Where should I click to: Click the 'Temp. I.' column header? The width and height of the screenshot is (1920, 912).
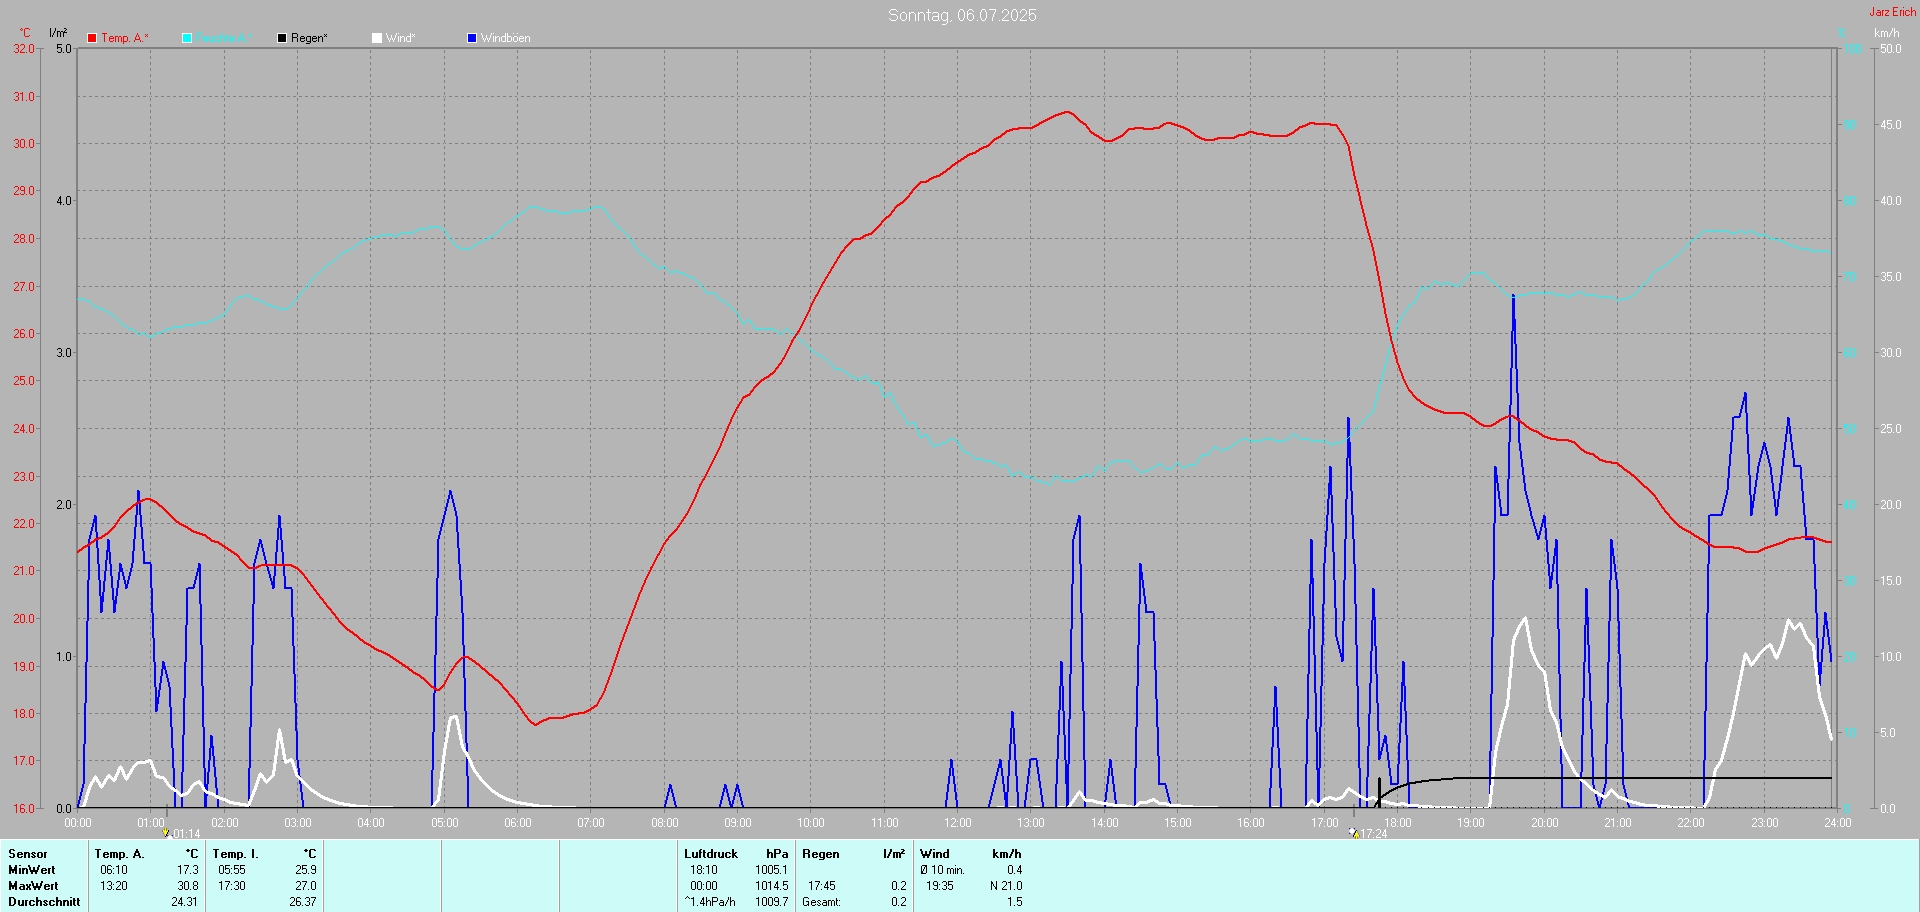tap(235, 854)
